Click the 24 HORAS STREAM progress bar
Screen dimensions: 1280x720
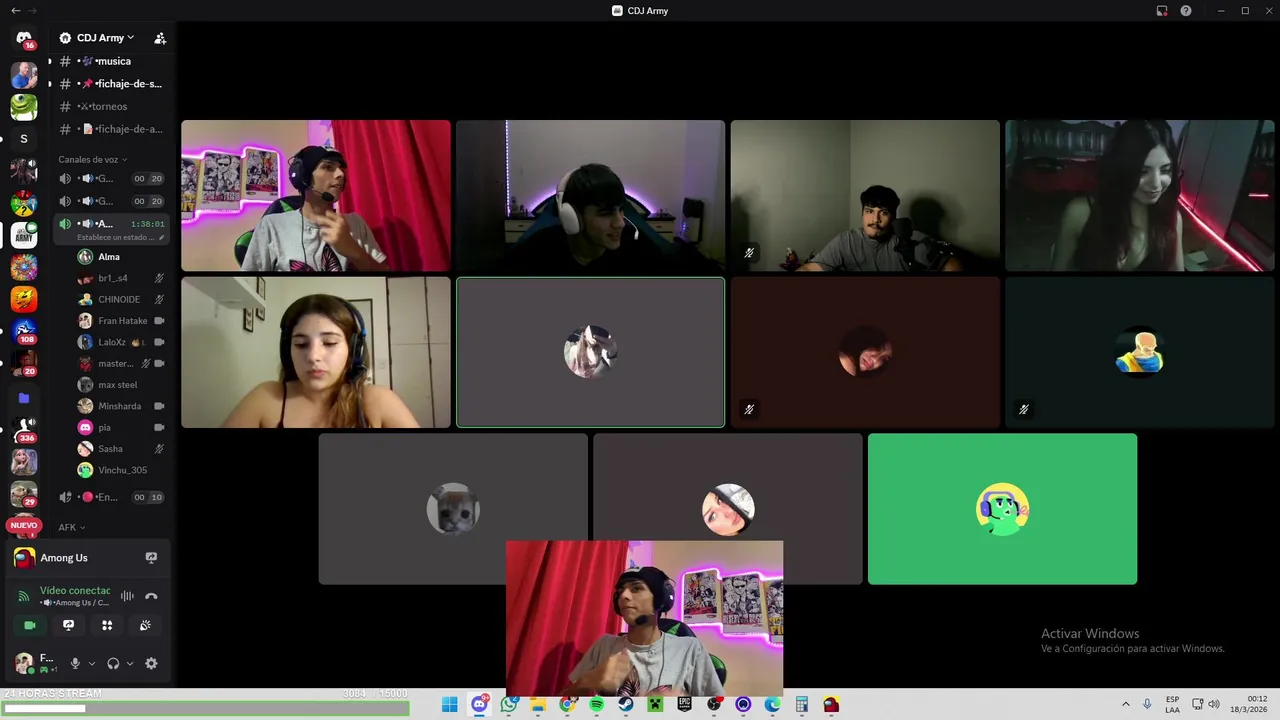205,708
